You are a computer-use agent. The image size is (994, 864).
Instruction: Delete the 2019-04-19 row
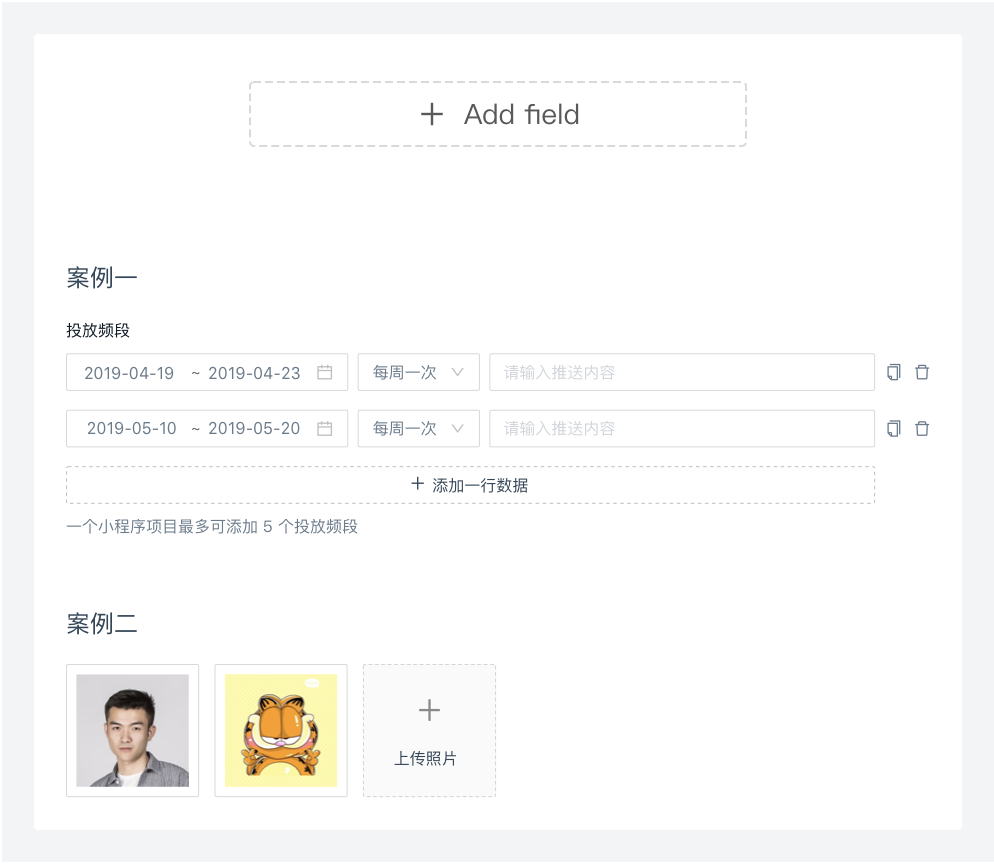[x=922, y=372]
